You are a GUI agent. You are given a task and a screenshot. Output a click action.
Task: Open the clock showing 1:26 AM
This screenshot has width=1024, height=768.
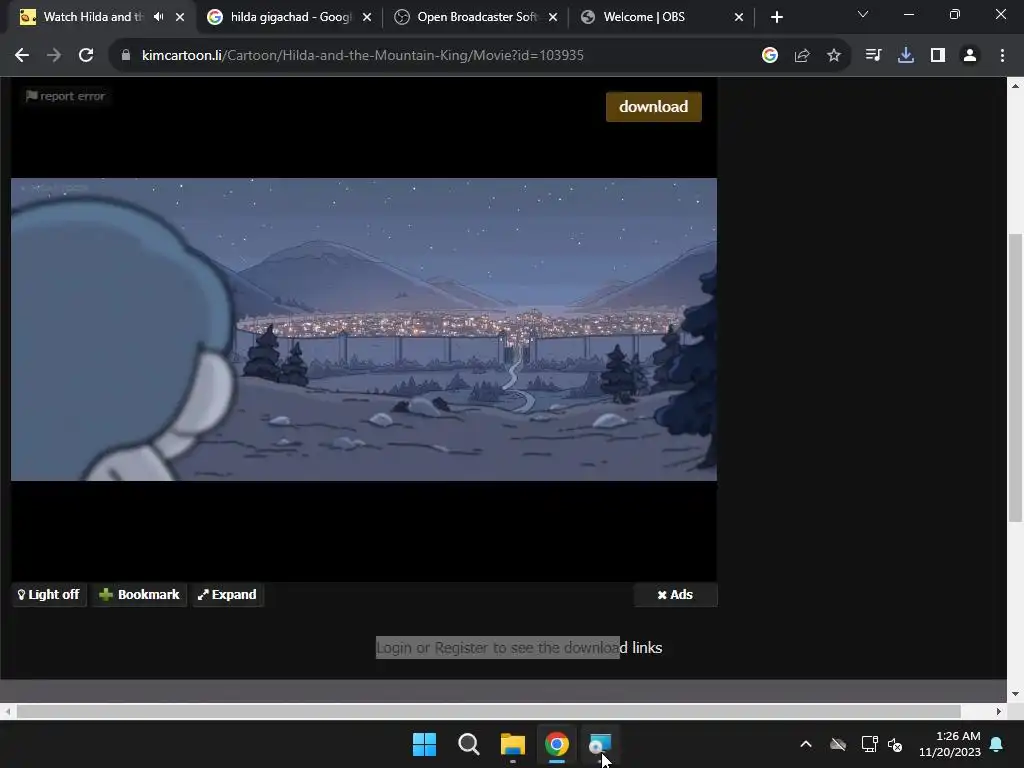click(950, 744)
